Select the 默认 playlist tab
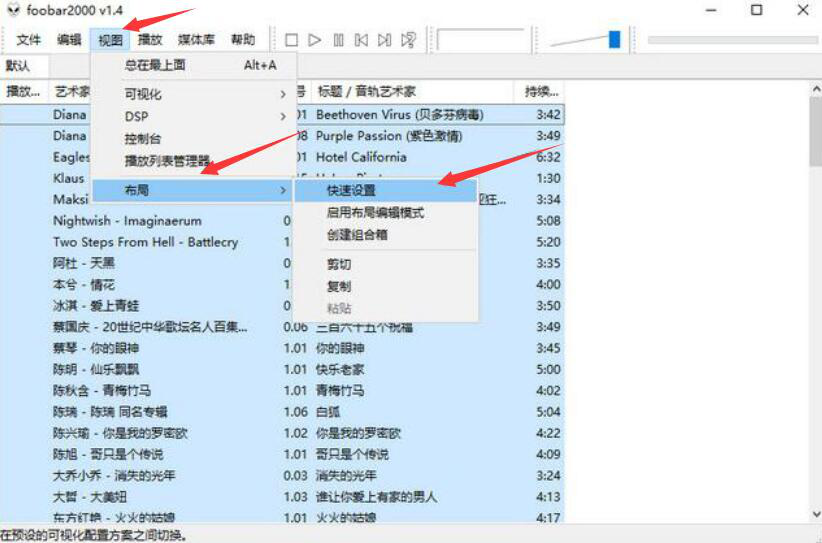822x543 pixels. pyautogui.click(x=24, y=66)
